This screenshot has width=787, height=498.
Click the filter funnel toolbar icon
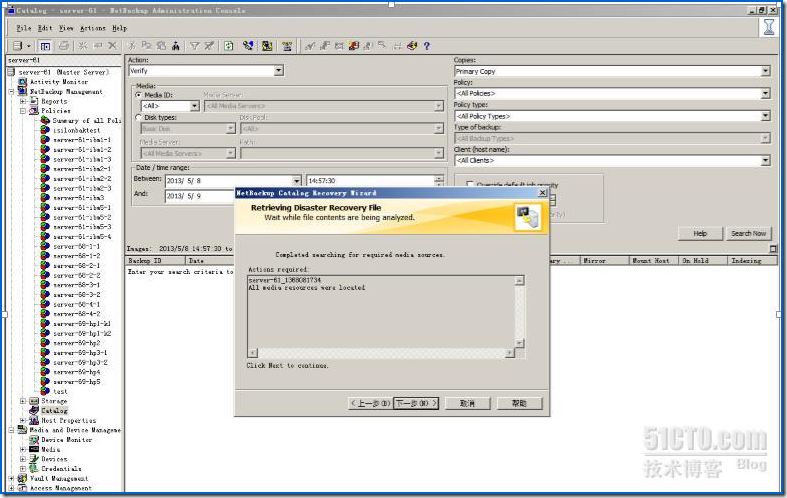point(194,46)
